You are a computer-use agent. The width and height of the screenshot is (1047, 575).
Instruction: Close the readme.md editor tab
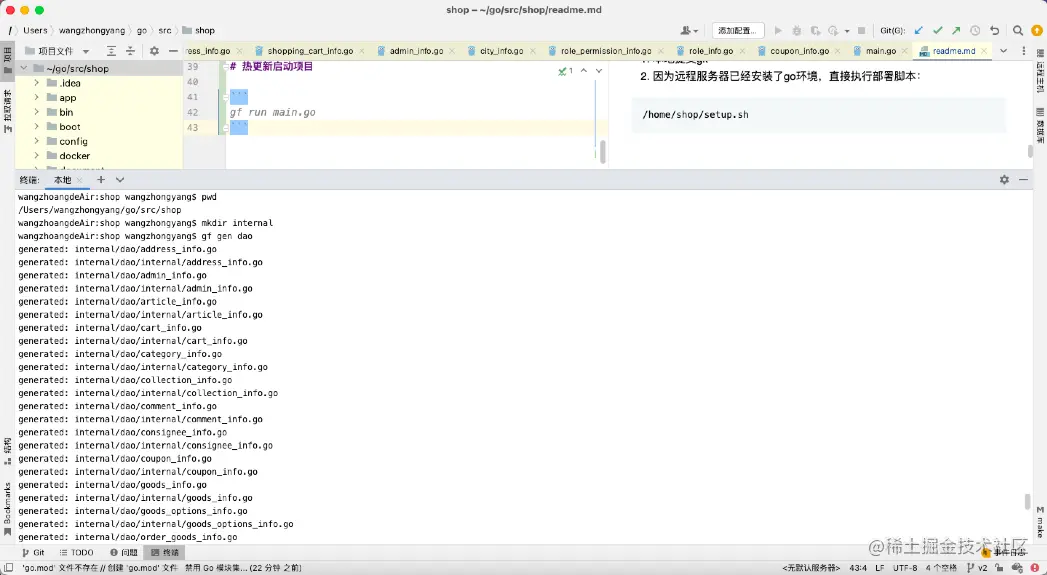[983, 51]
